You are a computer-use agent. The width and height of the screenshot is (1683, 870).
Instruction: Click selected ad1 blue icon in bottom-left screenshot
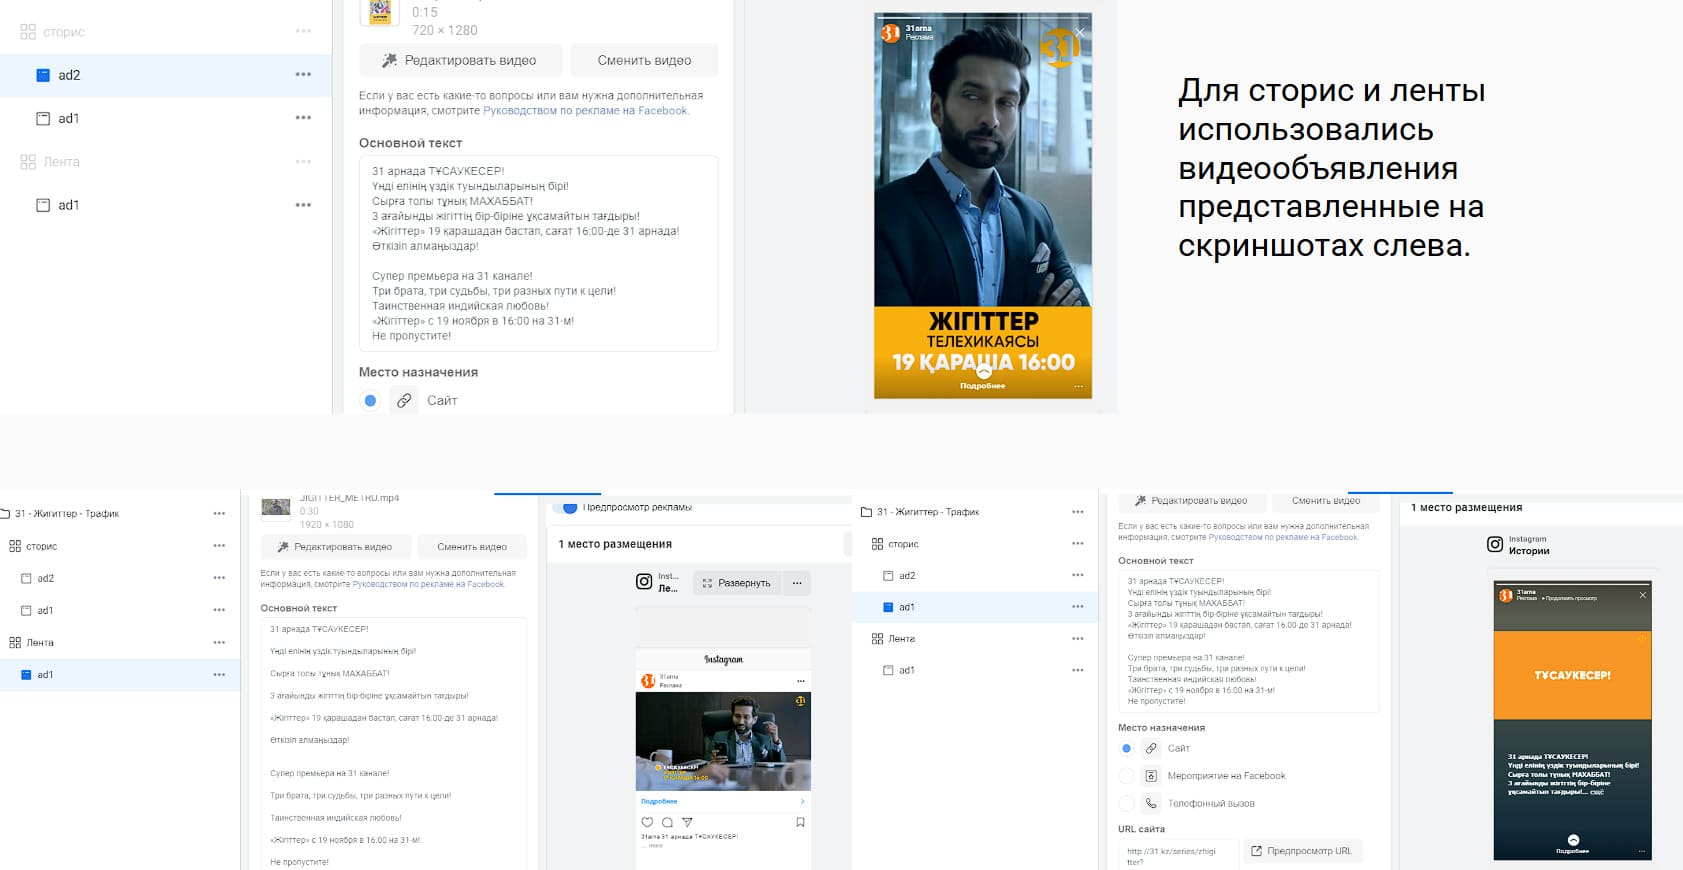click(26, 675)
